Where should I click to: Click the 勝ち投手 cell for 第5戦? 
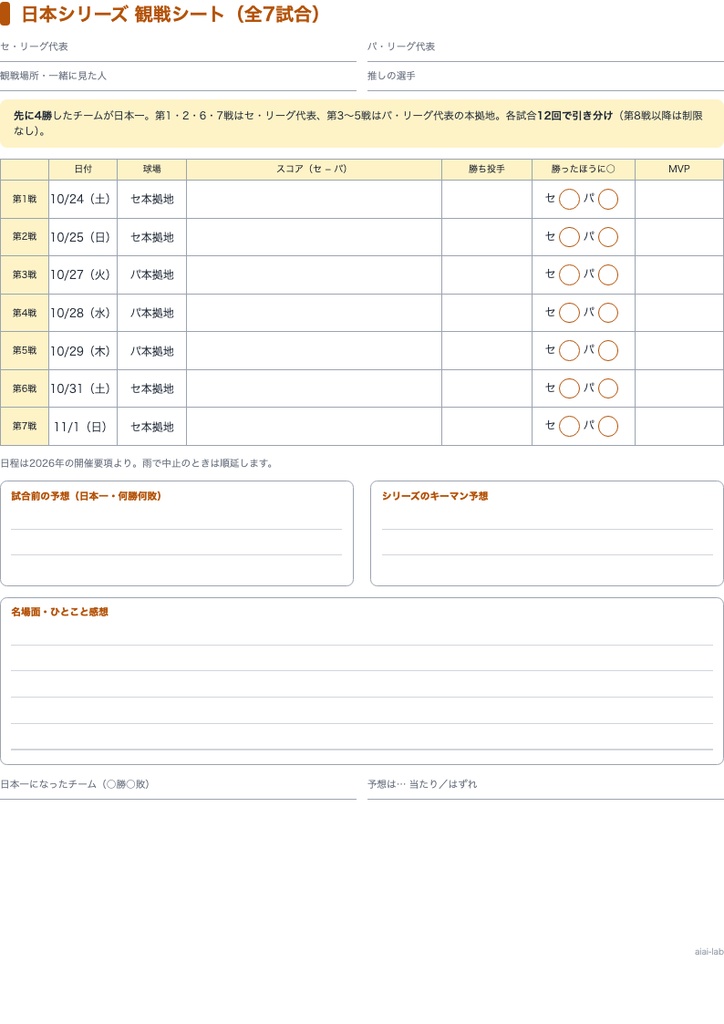click(x=487, y=351)
